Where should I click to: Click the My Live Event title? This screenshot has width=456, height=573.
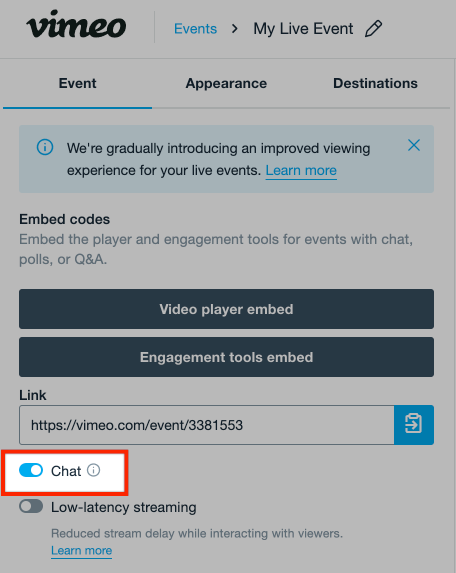[303, 29]
